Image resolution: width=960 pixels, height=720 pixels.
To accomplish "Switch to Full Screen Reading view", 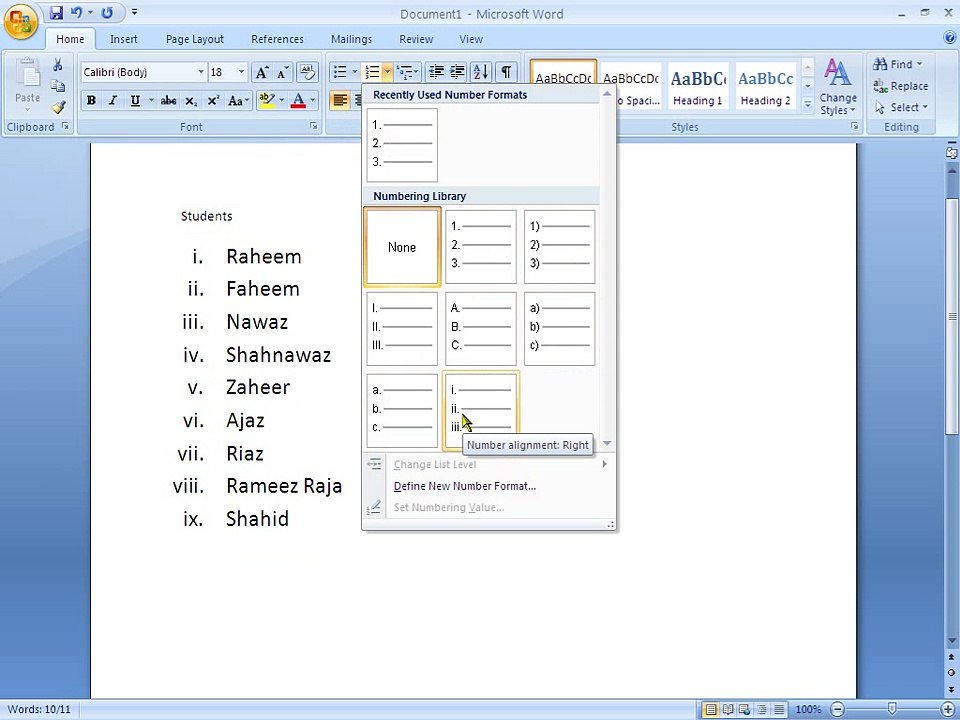I will tap(728, 710).
